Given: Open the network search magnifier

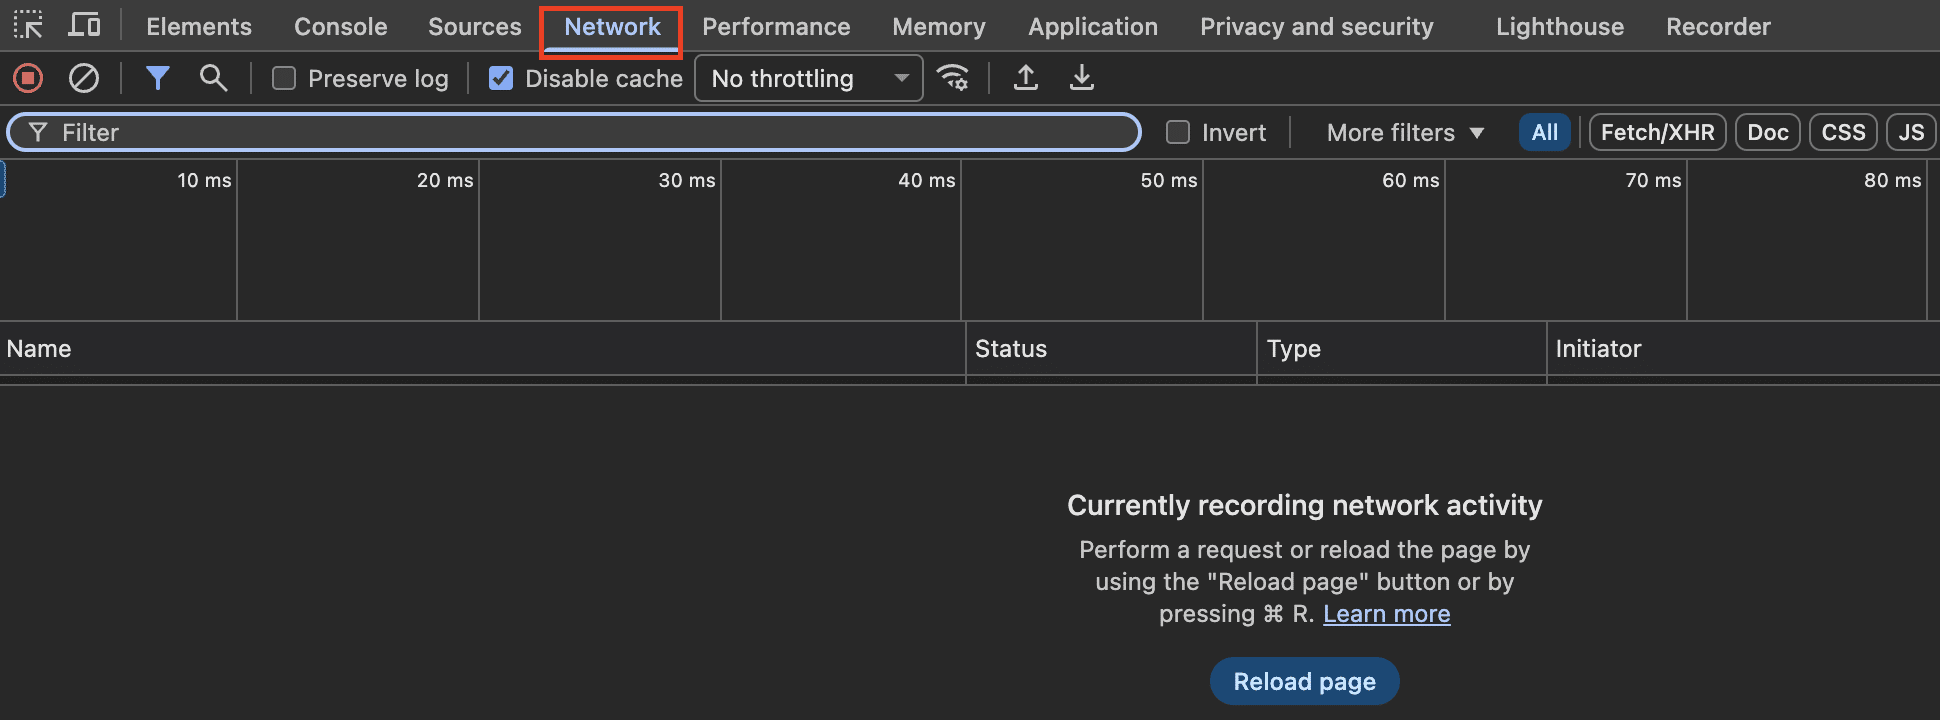Looking at the screenshot, I should [x=213, y=78].
